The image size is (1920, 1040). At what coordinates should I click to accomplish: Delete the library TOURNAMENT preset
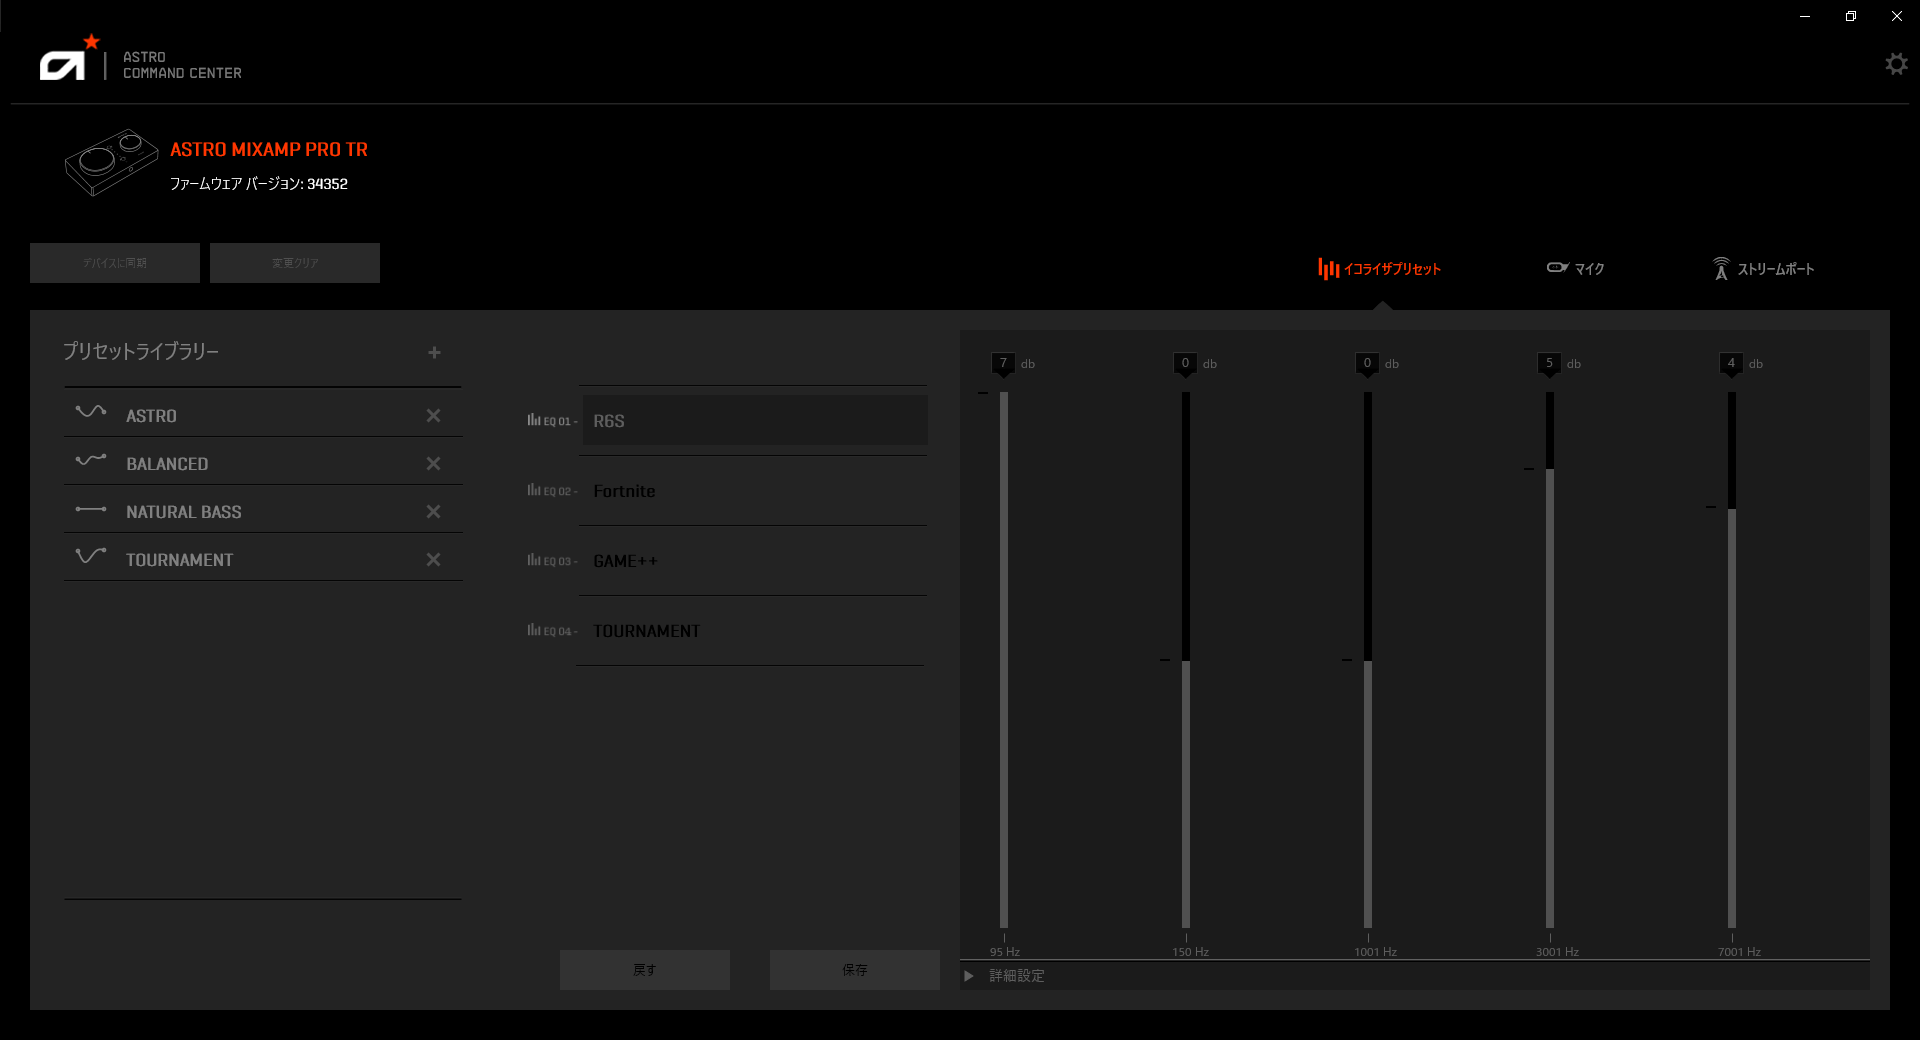(433, 559)
